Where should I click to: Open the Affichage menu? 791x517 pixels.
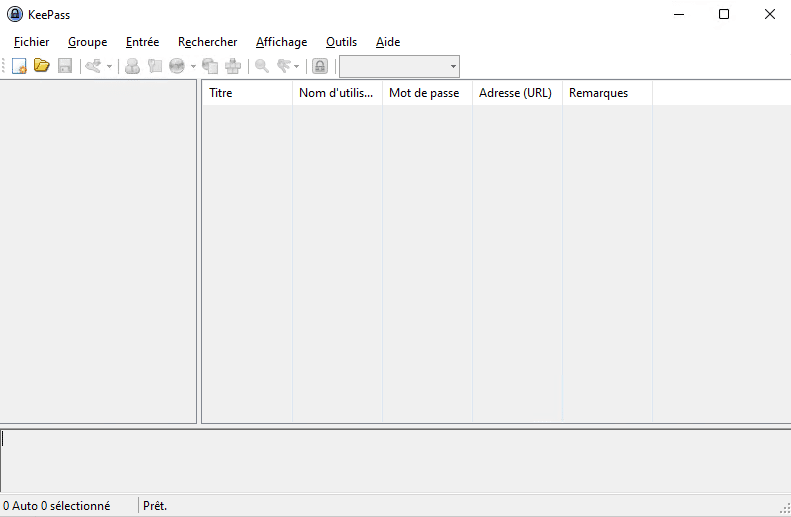pos(281,42)
